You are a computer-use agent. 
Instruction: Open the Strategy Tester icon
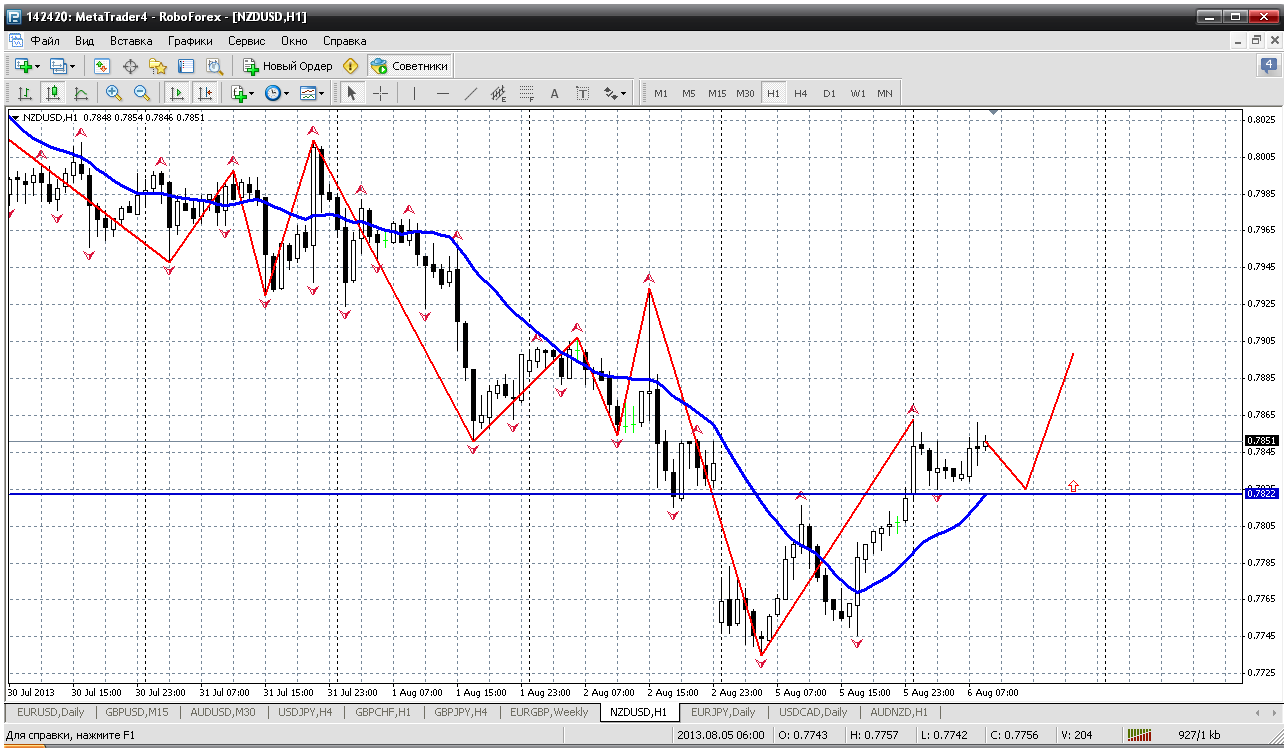coord(214,66)
